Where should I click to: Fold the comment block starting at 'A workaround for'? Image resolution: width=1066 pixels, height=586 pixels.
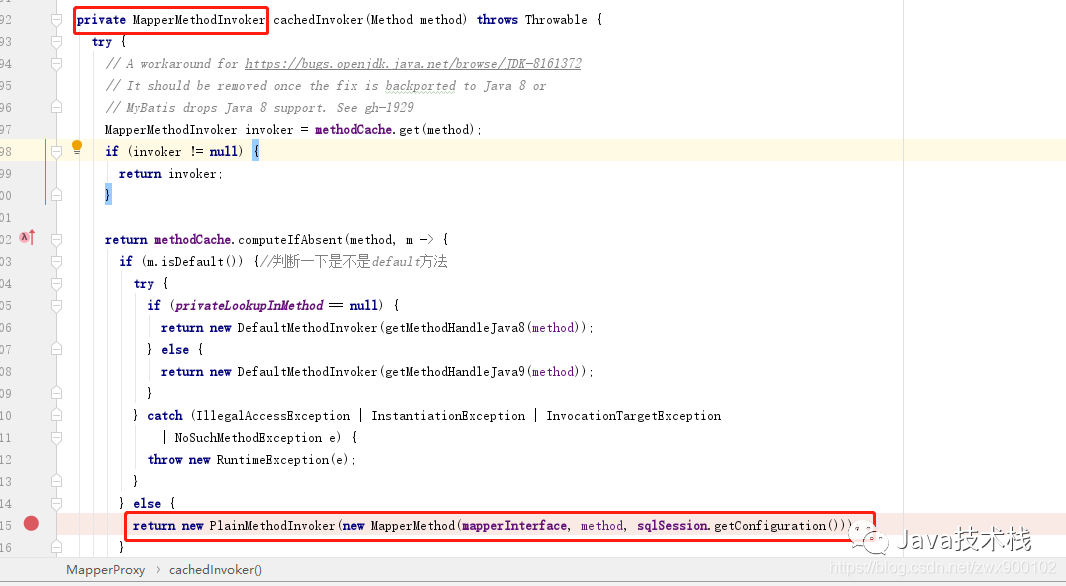[x=56, y=63]
